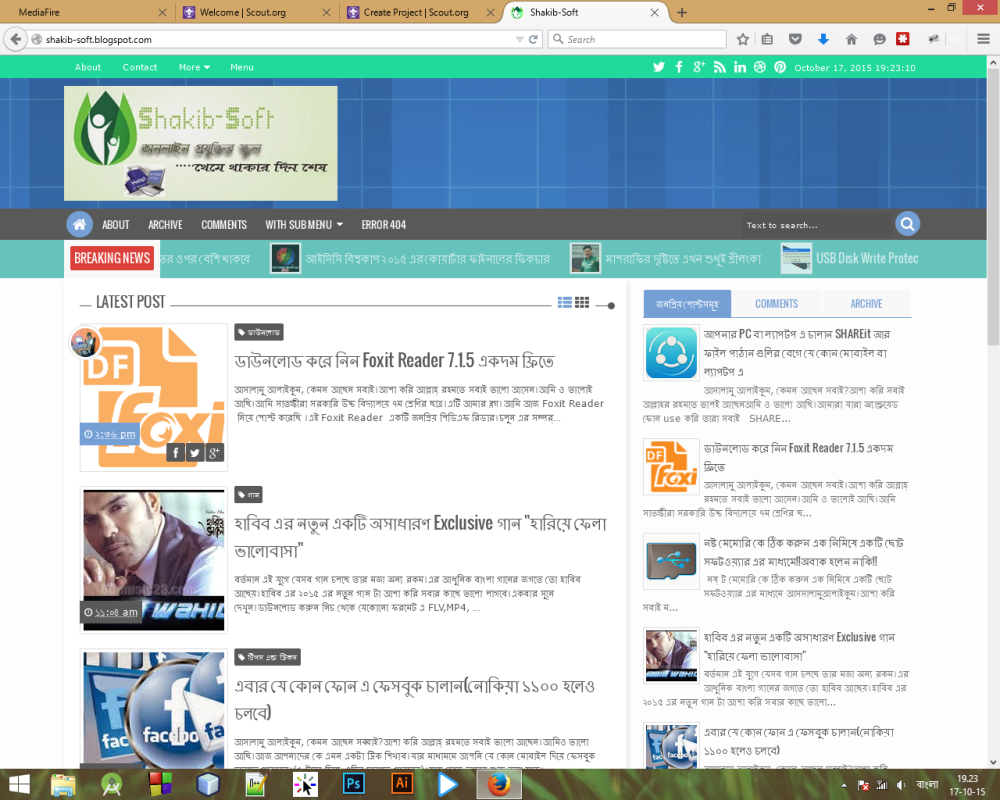Open the Contact link in top bar
Image resolution: width=1000 pixels, height=800 pixels.
pyautogui.click(x=140, y=67)
